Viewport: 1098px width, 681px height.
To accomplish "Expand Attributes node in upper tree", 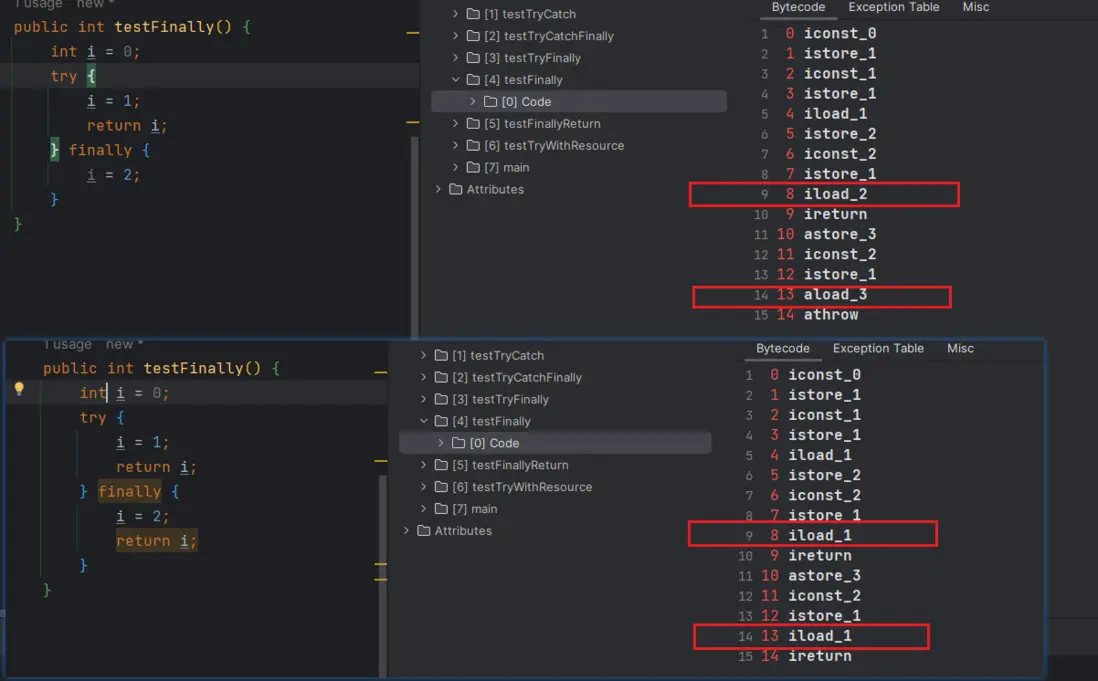I will pos(438,189).
